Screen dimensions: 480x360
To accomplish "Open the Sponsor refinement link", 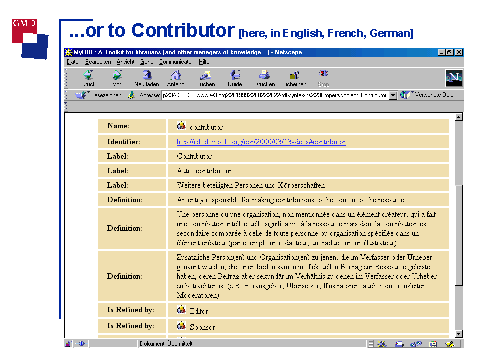I will point(202,327).
